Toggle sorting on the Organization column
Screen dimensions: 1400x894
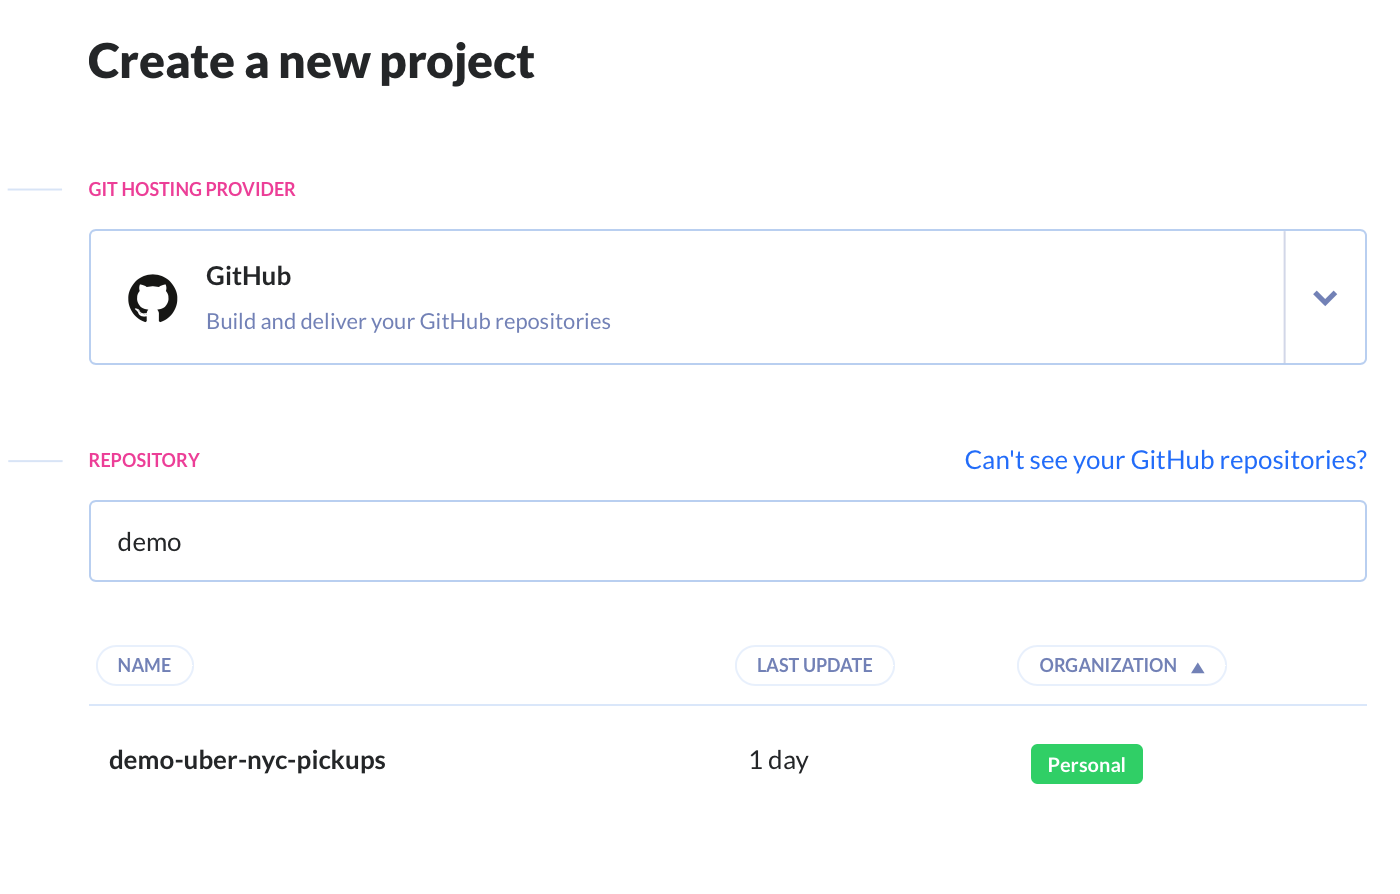pyautogui.click(x=1107, y=666)
